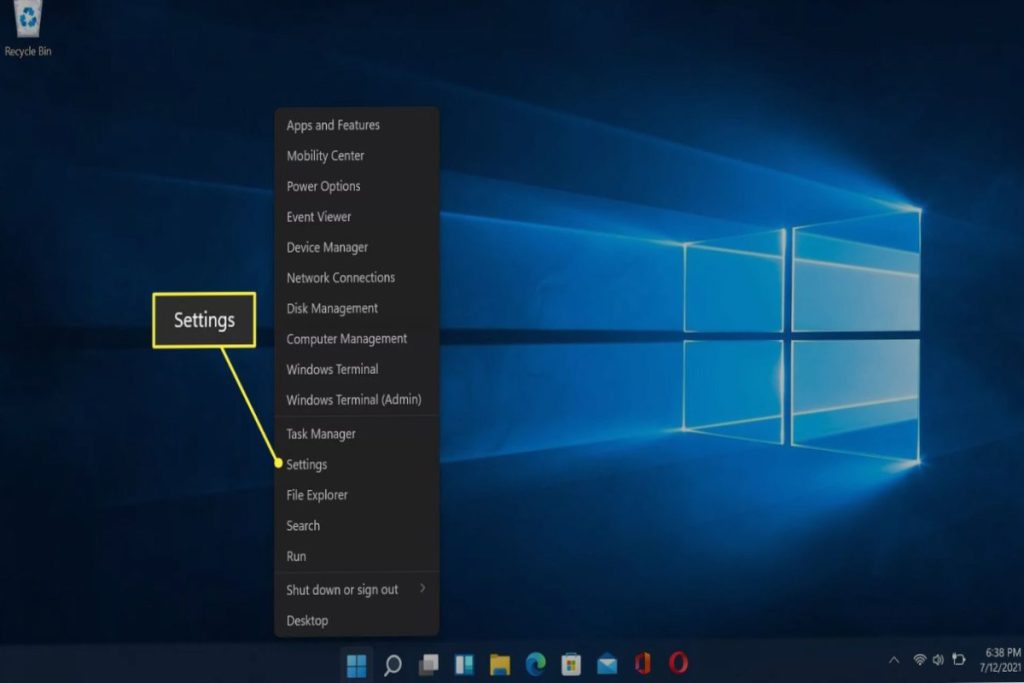This screenshot has height=683, width=1024.
Task: Select Mobility Center from the menu
Action: (357, 156)
